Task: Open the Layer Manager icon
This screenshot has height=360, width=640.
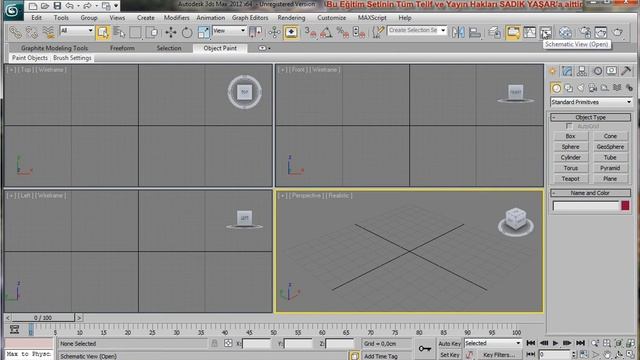Action: [x=494, y=32]
